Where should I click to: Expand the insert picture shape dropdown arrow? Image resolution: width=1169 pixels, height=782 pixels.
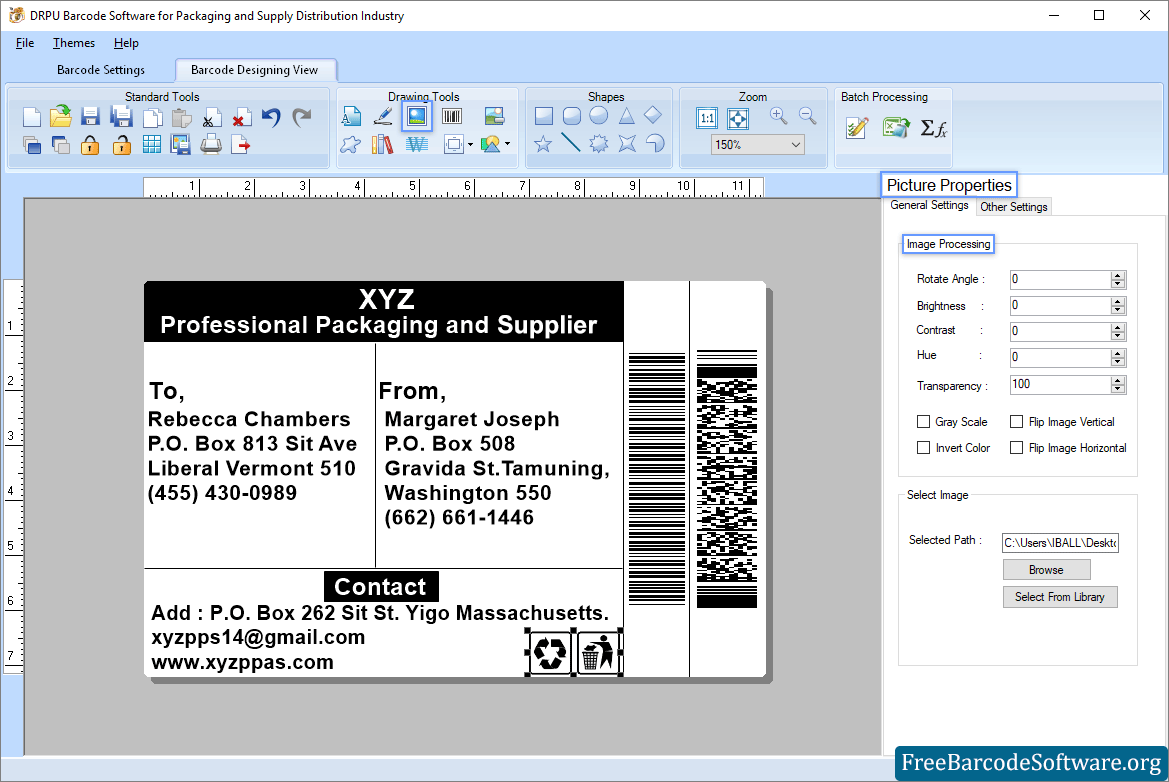(x=508, y=144)
